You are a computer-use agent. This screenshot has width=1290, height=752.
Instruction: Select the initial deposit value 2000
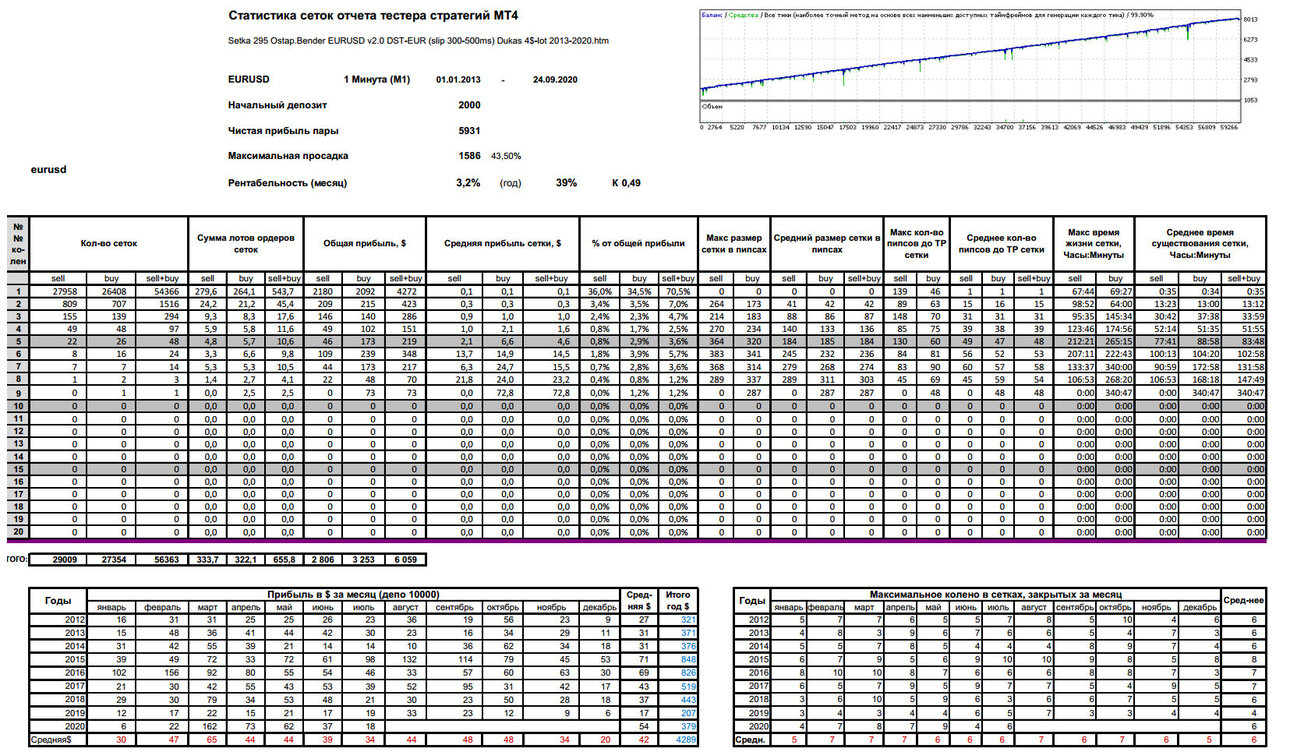pos(469,105)
